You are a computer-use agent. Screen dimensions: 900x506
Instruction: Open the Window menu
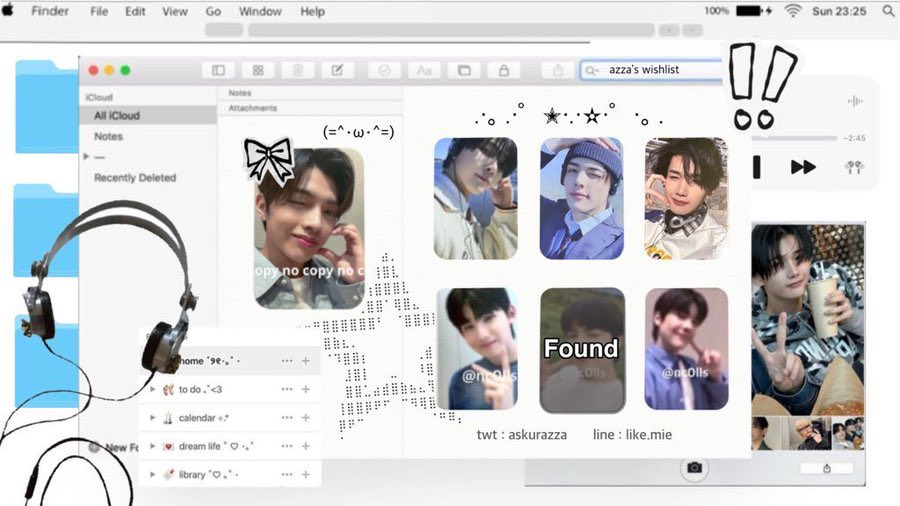(x=260, y=11)
